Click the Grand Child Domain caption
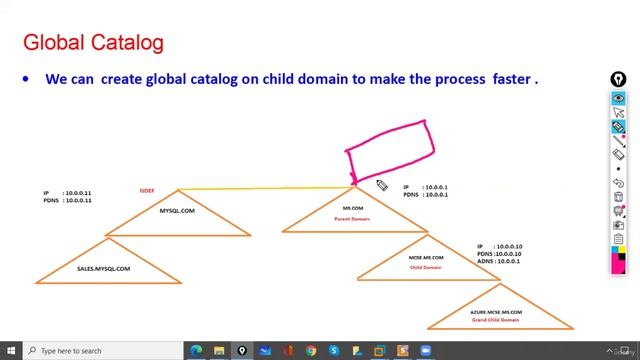Viewport: 640px width, 360px height. (496, 320)
